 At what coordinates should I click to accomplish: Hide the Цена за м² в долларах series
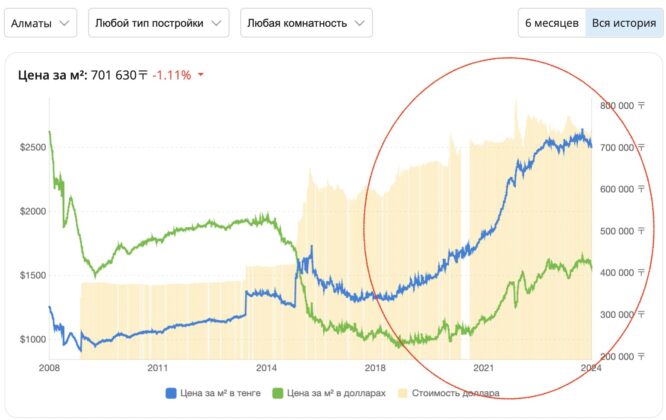[x=336, y=393]
